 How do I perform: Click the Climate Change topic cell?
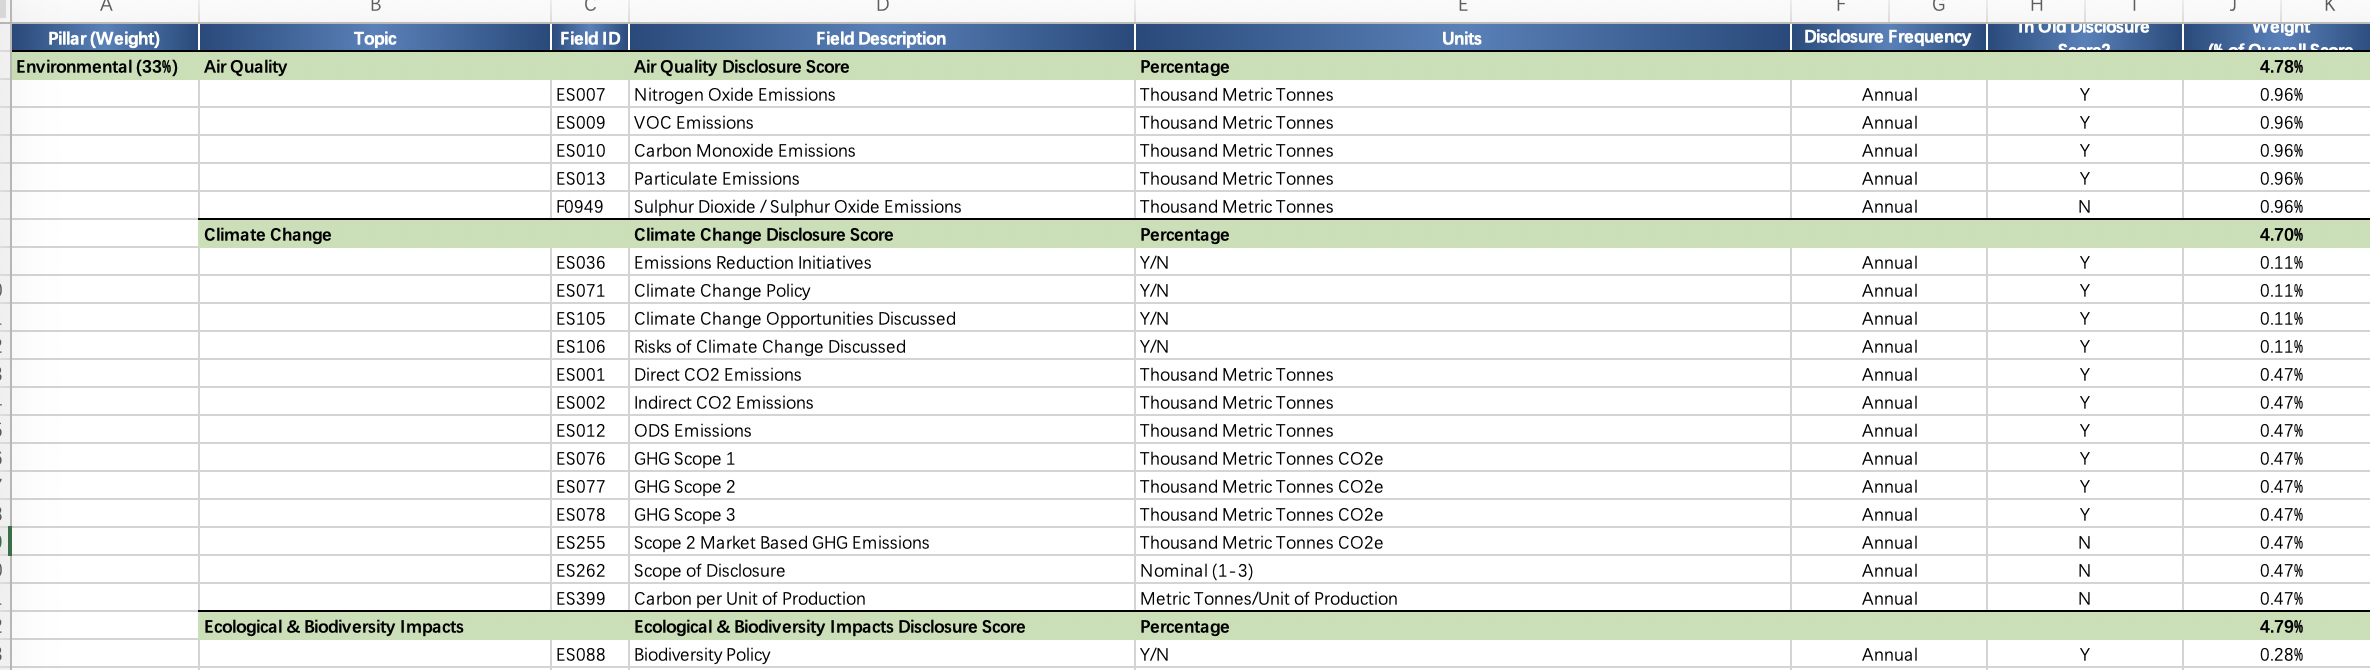pyautogui.click(x=268, y=235)
